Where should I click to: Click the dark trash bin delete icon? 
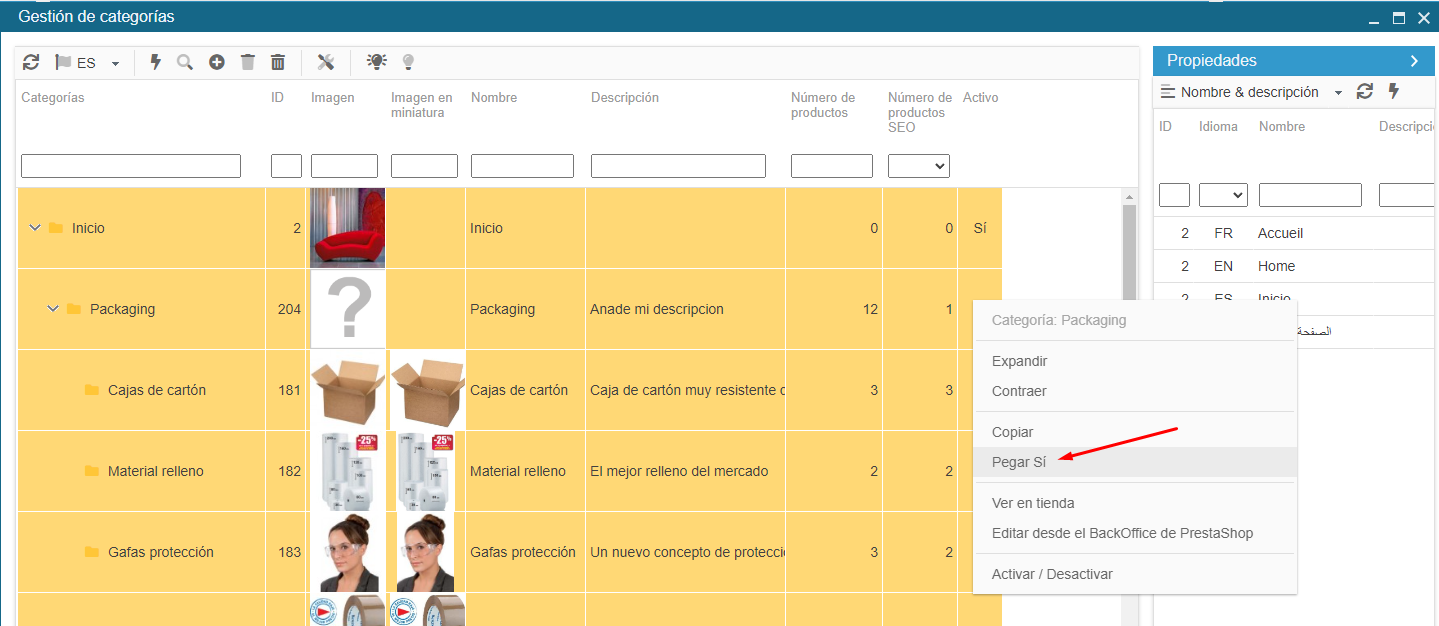[x=278, y=62]
